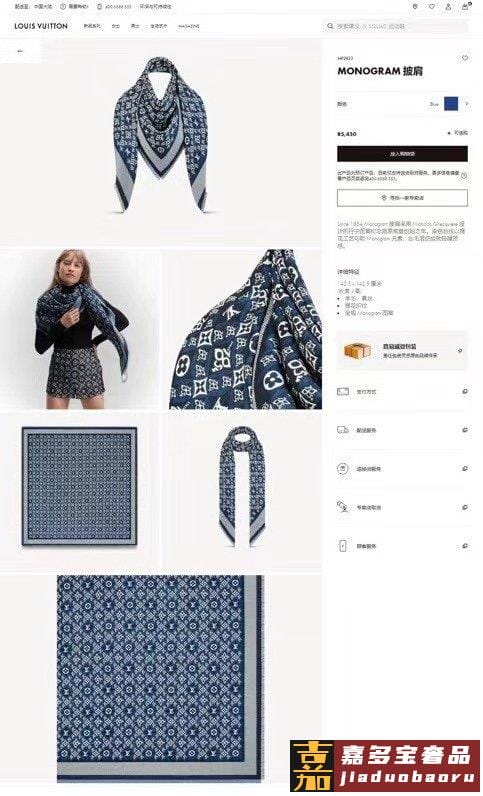The height and width of the screenshot is (796, 483).
Task: Open the wishlist heart icon in the top header
Action: pyautogui.click(x=432, y=7)
